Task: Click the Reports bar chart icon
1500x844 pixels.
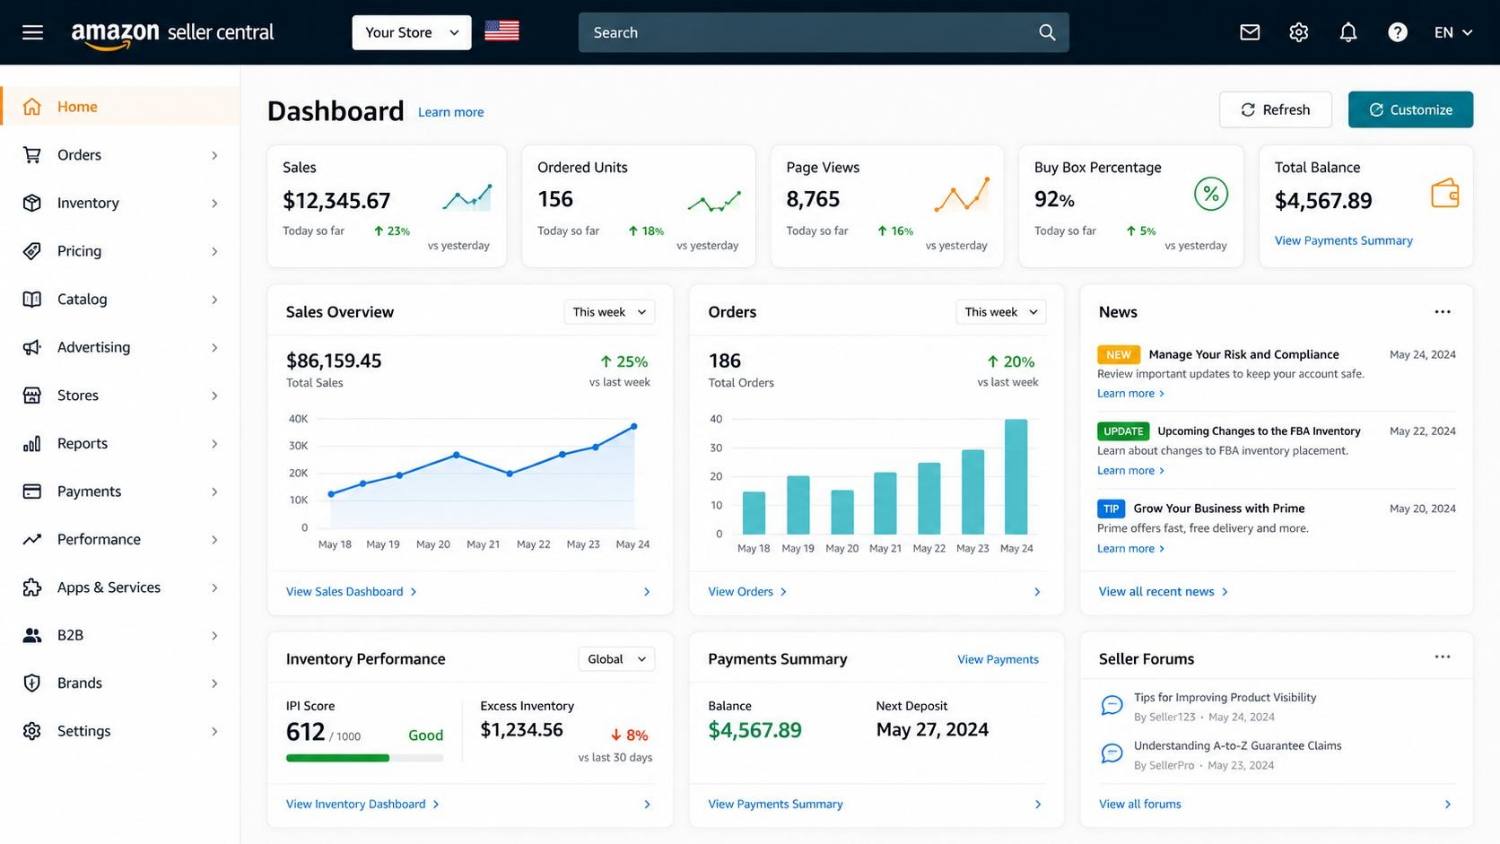Action: point(32,443)
